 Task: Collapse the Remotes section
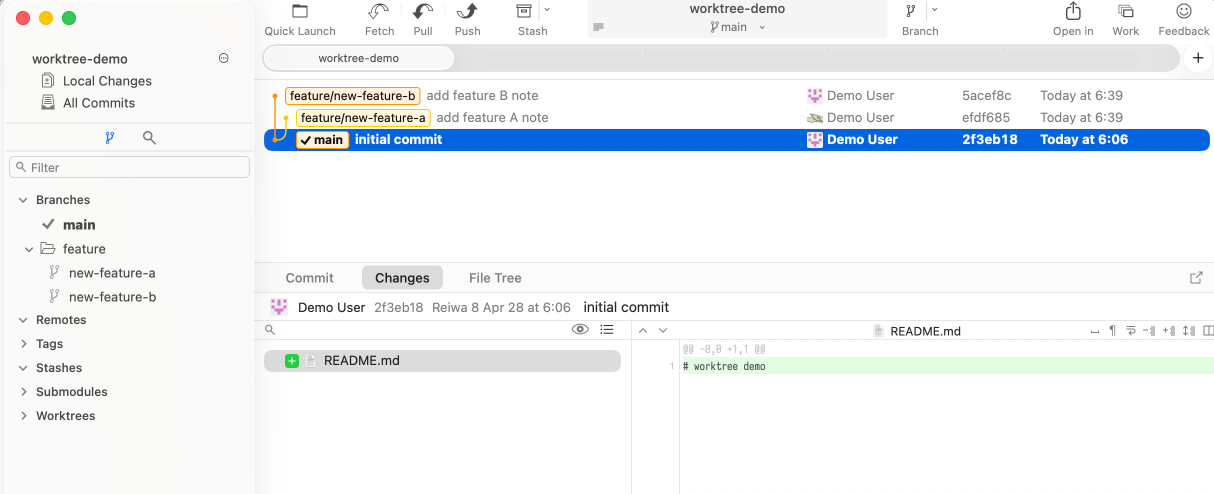[x=23, y=320]
